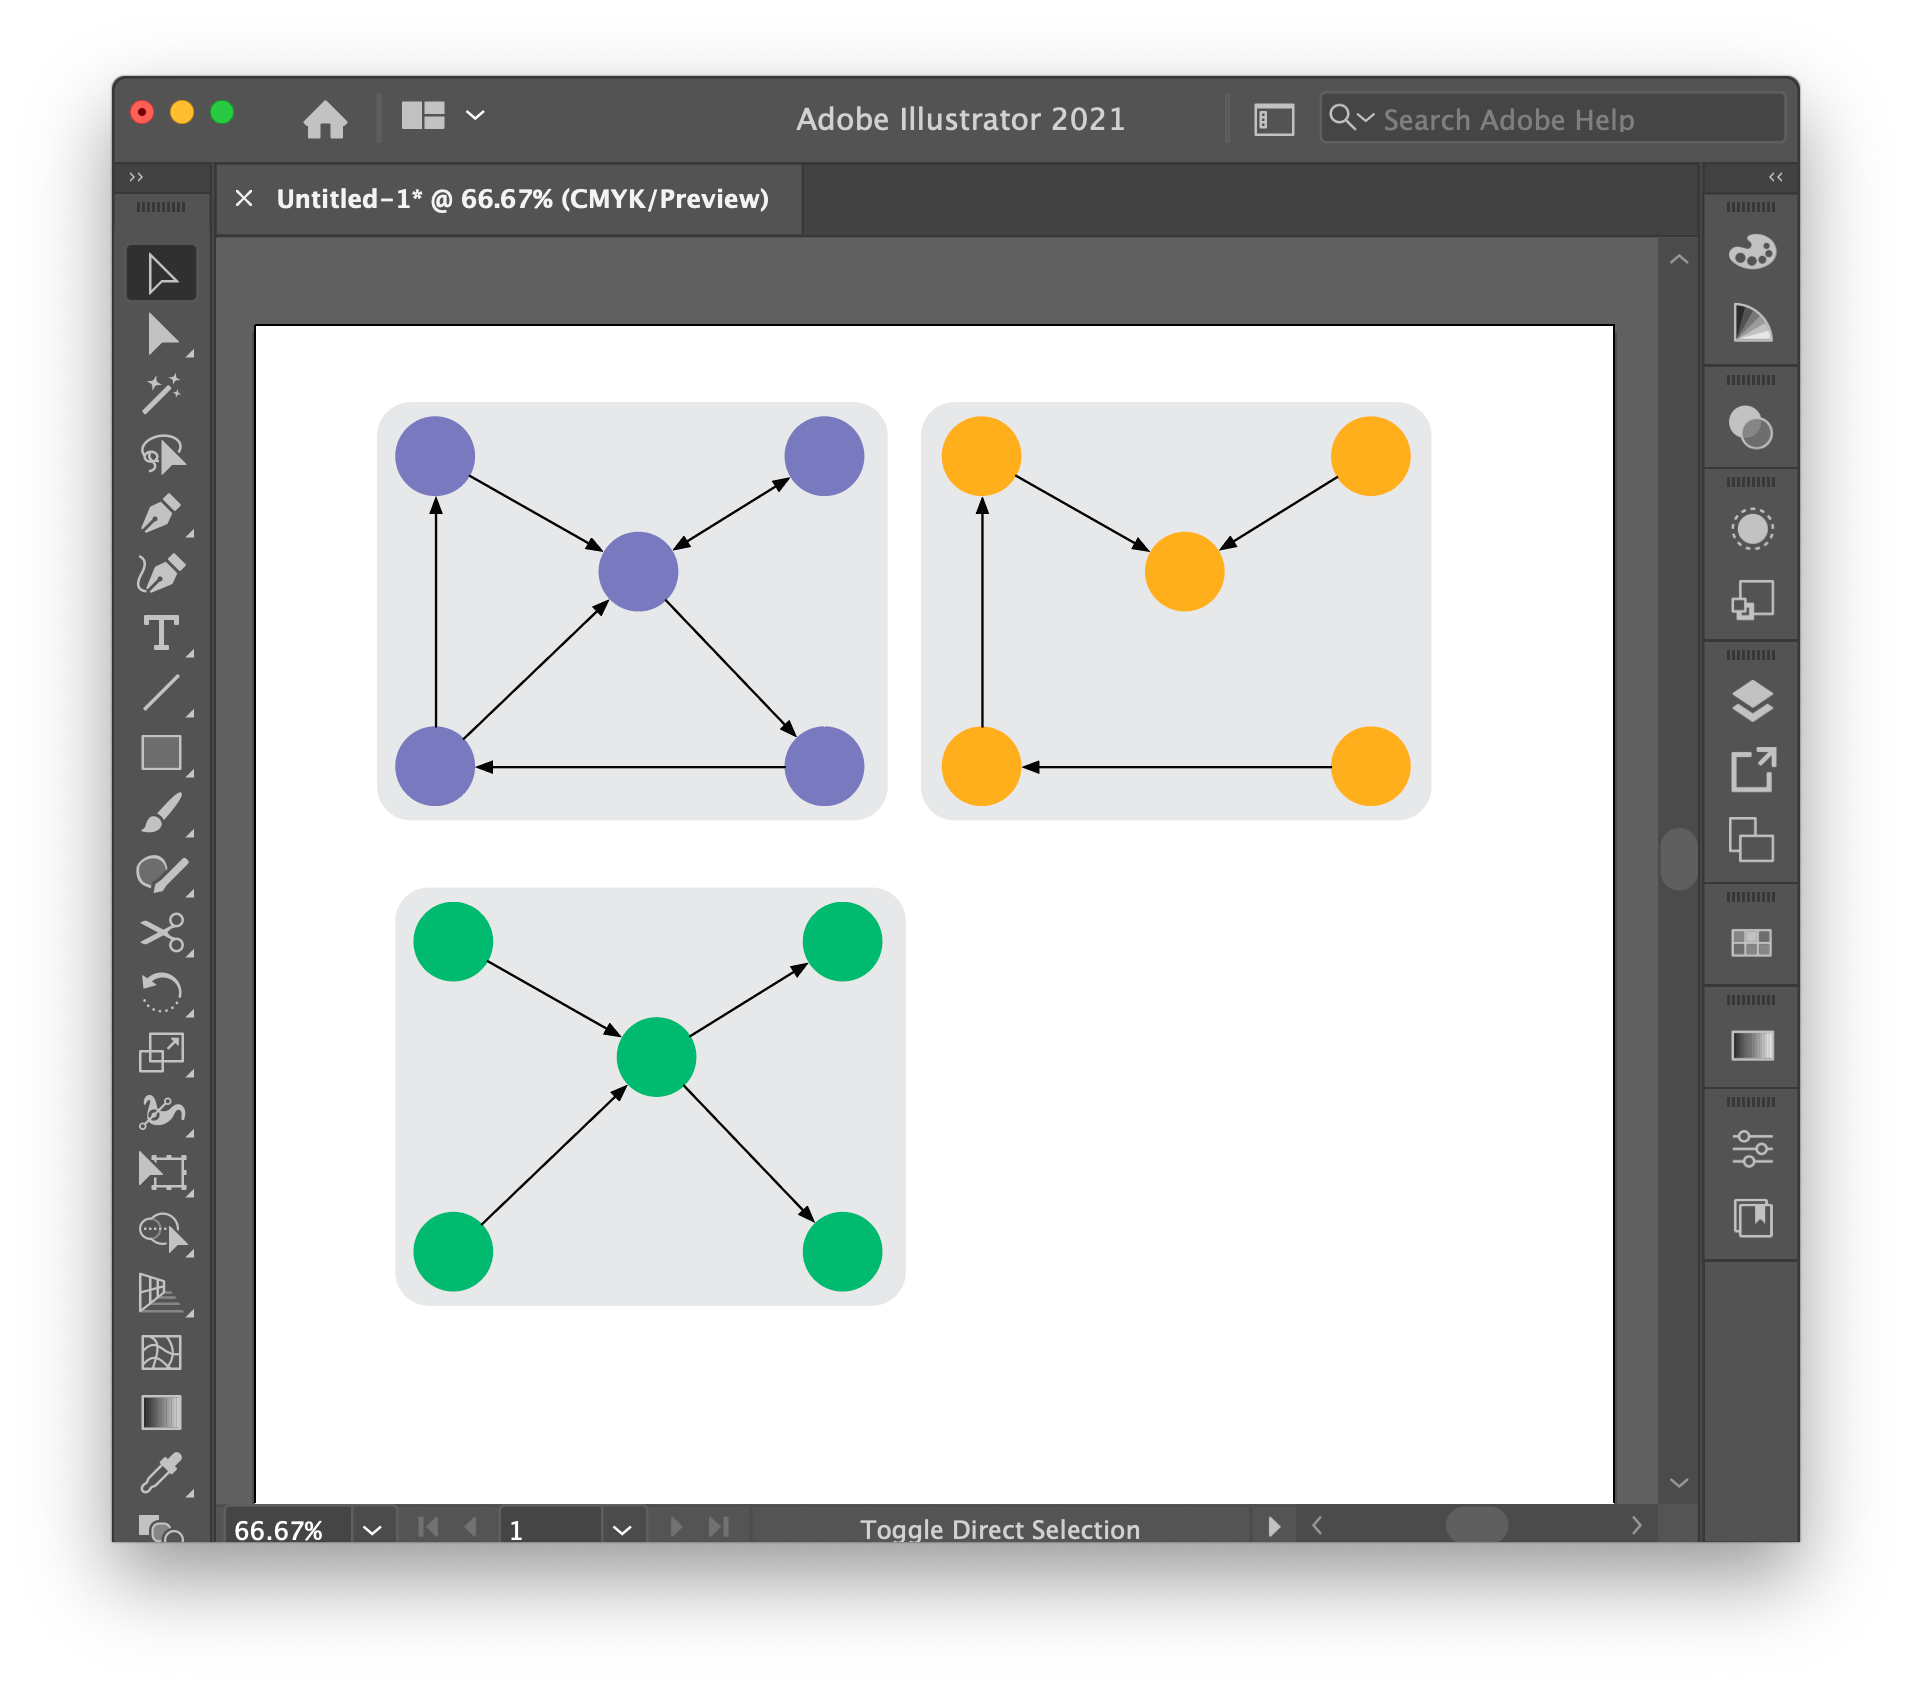Click the horizontal scrollbar left arrow
Image resolution: width=1912 pixels, height=1690 pixels.
click(1317, 1525)
